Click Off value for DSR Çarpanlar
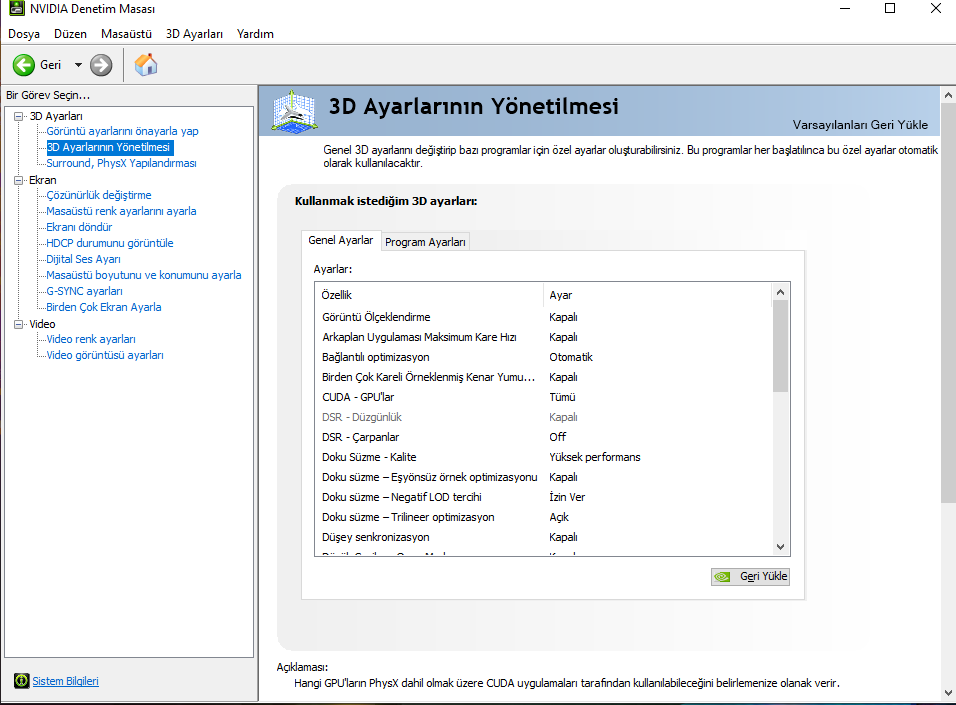The width and height of the screenshot is (956, 705). (x=557, y=437)
